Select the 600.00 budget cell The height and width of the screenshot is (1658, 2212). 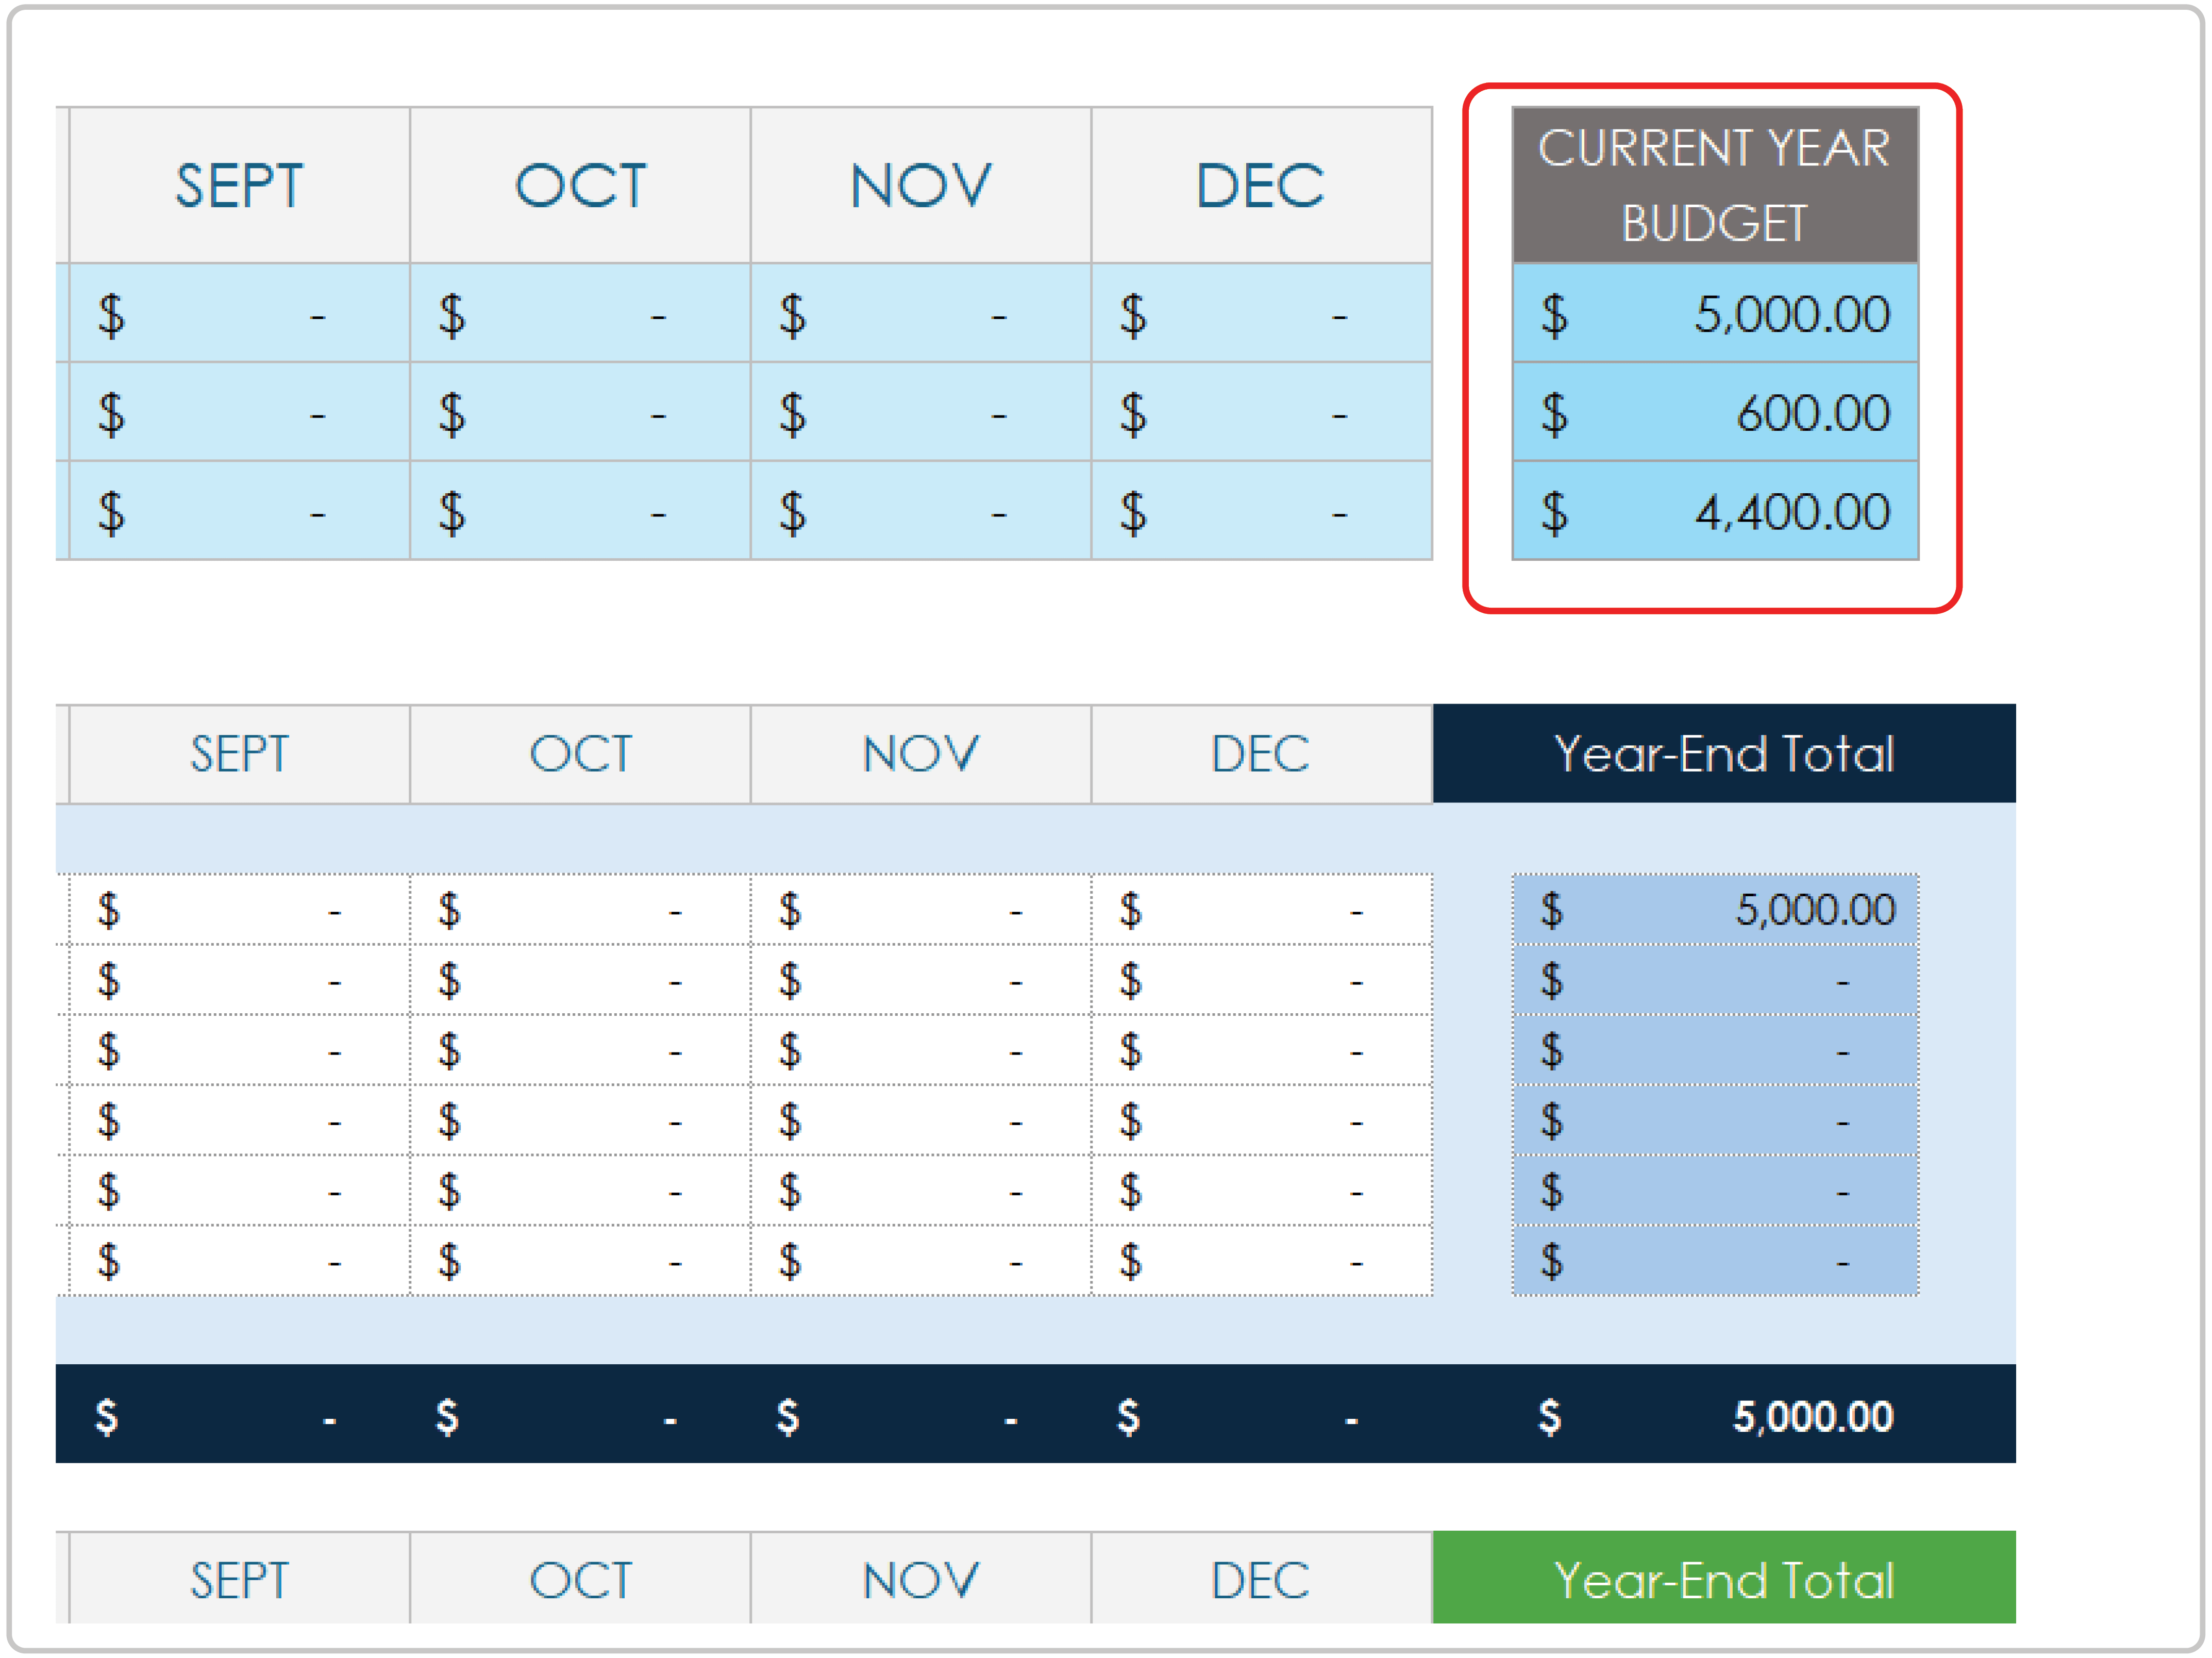tap(1714, 412)
